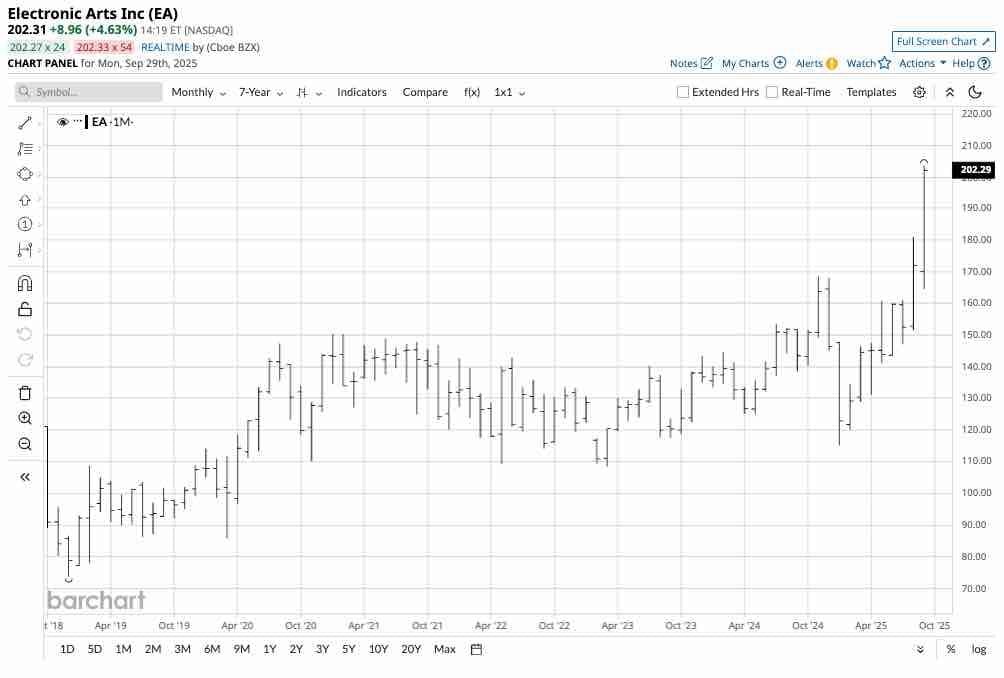This screenshot has height=678, width=1004.
Task: Select the 5Y time range
Action: 348,649
